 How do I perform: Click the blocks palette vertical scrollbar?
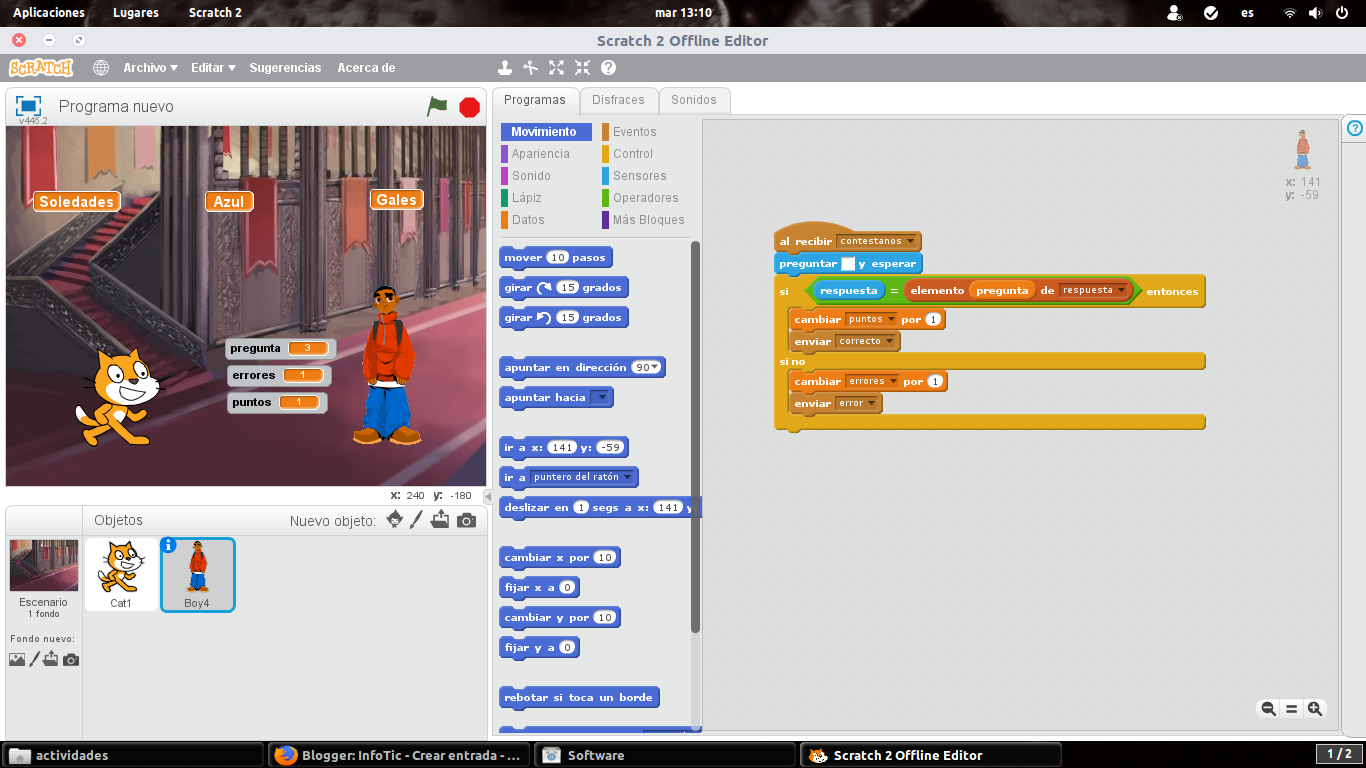click(x=696, y=437)
